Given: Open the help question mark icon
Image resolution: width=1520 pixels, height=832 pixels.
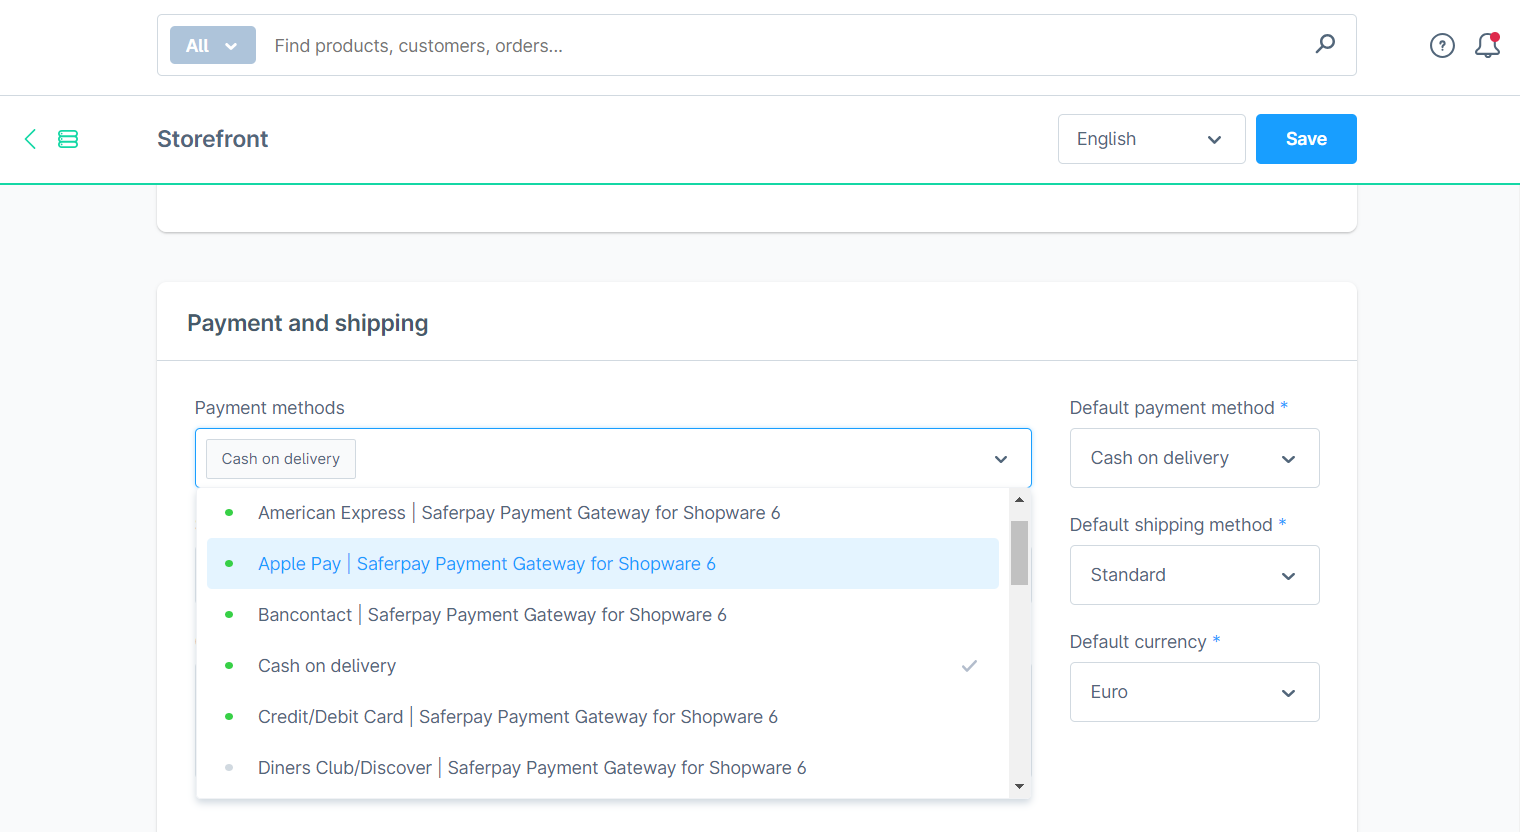Looking at the screenshot, I should [x=1442, y=45].
